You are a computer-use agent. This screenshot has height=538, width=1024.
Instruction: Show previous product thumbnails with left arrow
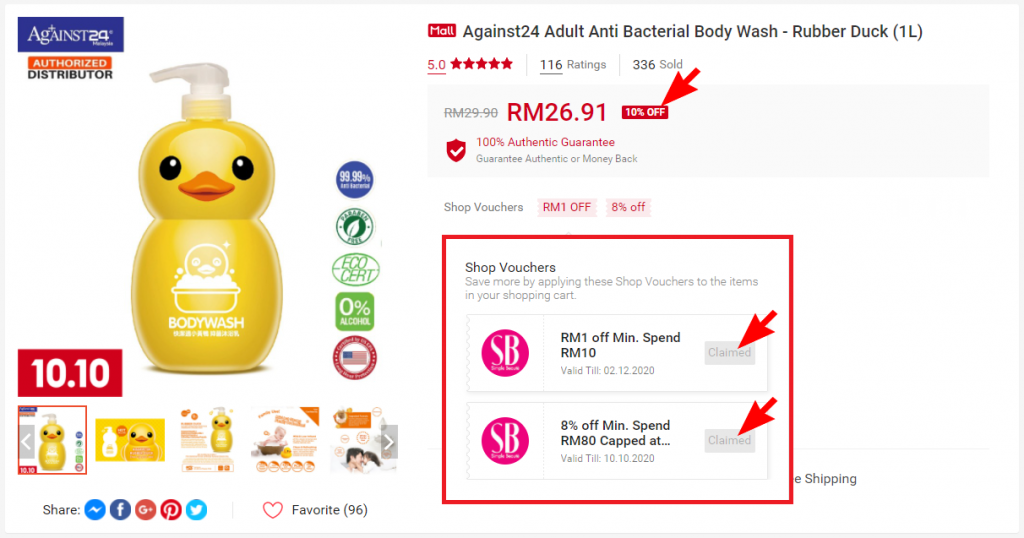(26, 442)
